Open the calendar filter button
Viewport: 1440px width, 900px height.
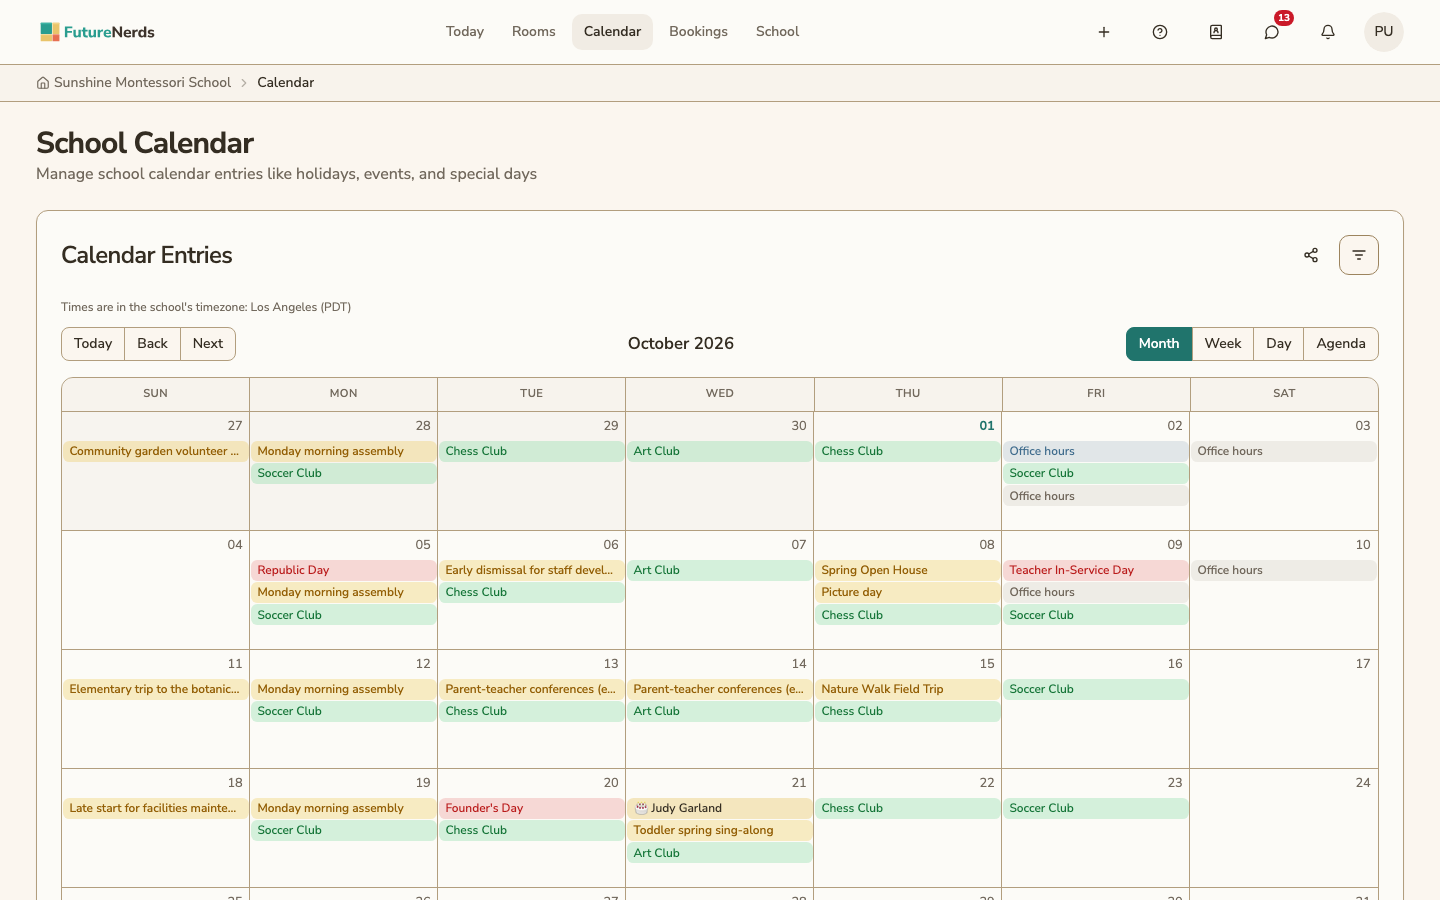click(1359, 255)
